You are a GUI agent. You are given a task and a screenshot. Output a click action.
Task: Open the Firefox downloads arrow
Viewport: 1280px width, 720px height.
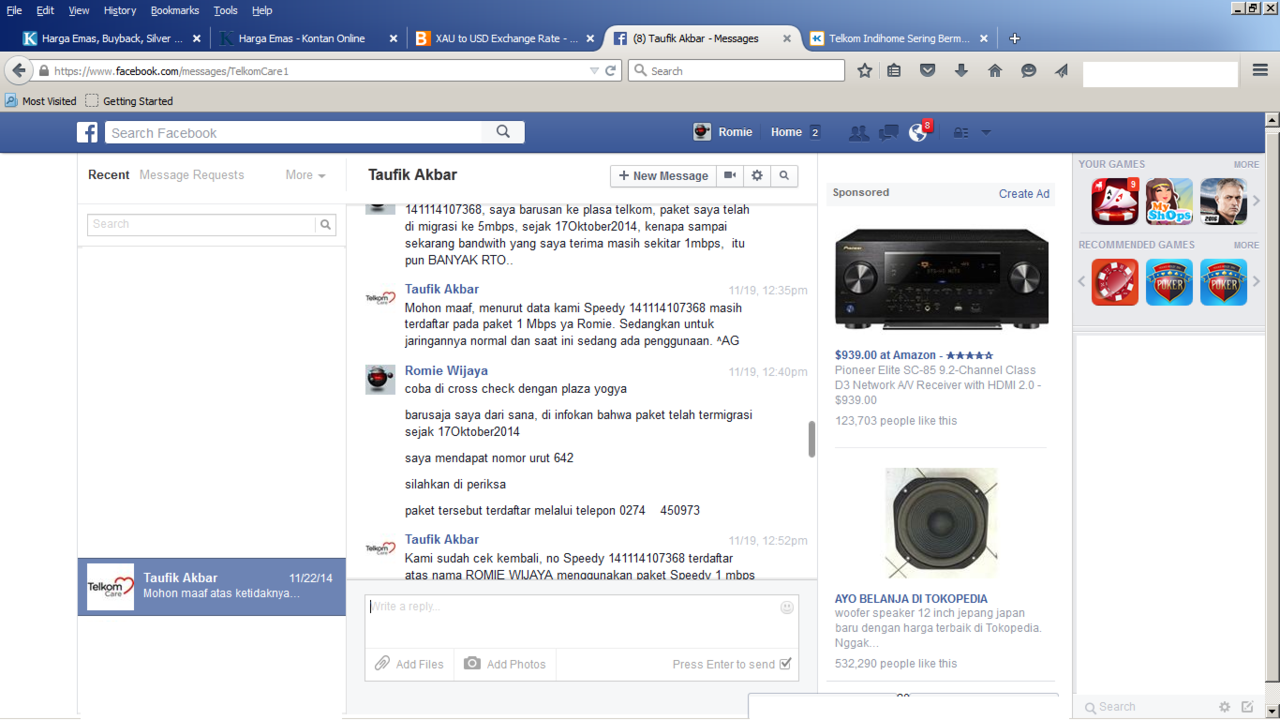click(x=961, y=71)
